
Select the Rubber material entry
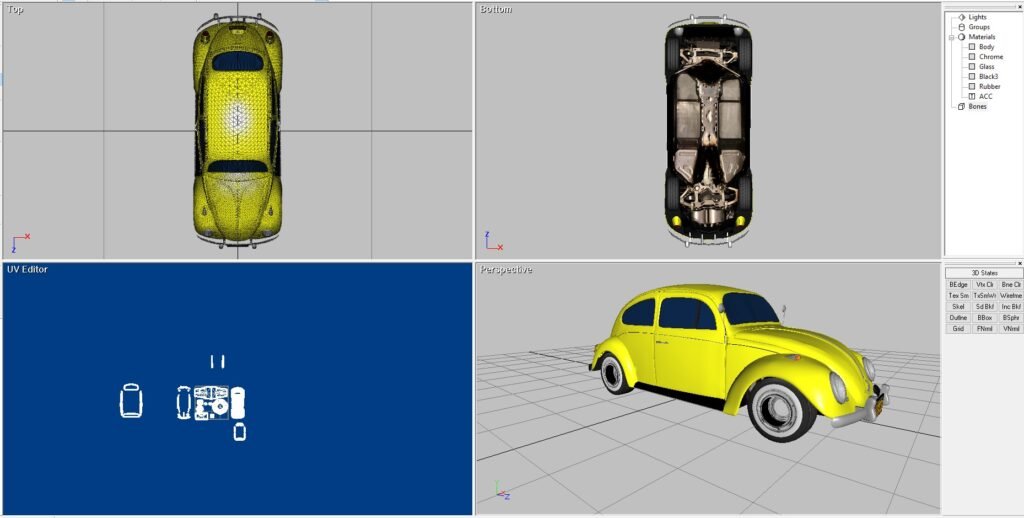pyautogui.click(x=989, y=86)
